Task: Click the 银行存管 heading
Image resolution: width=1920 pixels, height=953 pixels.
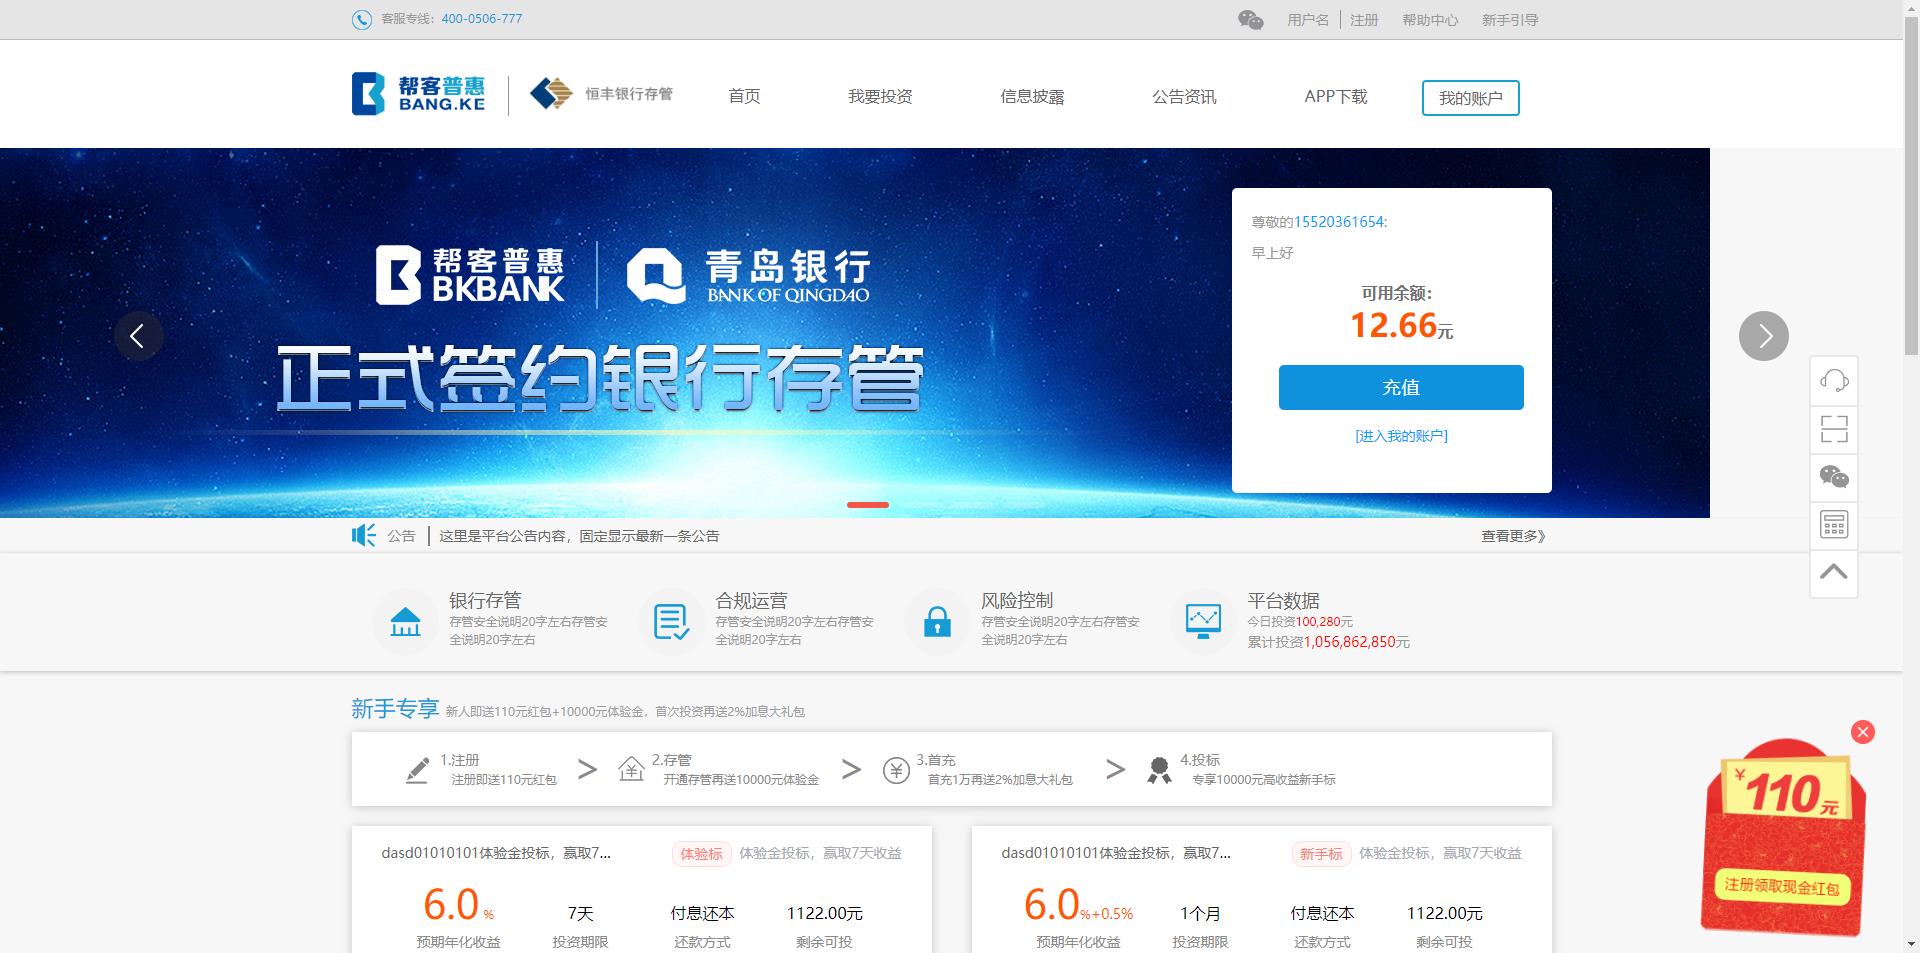Action: point(485,600)
